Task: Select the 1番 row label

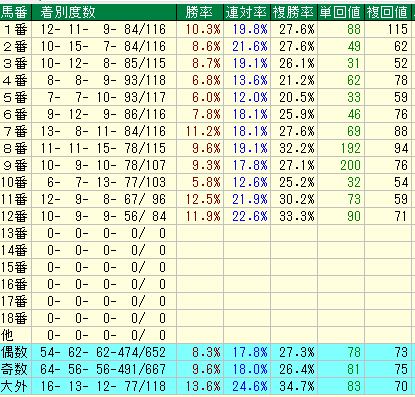Action: 15,30
